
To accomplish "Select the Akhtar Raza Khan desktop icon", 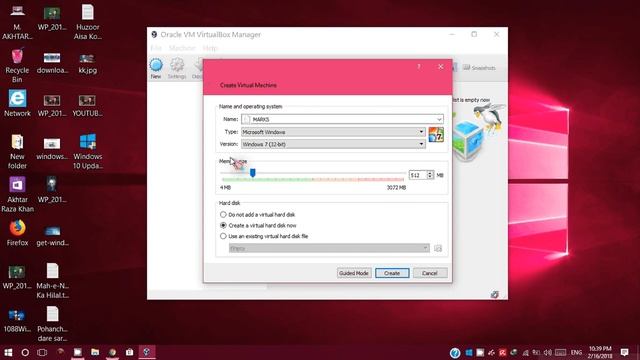I will click(17, 195).
